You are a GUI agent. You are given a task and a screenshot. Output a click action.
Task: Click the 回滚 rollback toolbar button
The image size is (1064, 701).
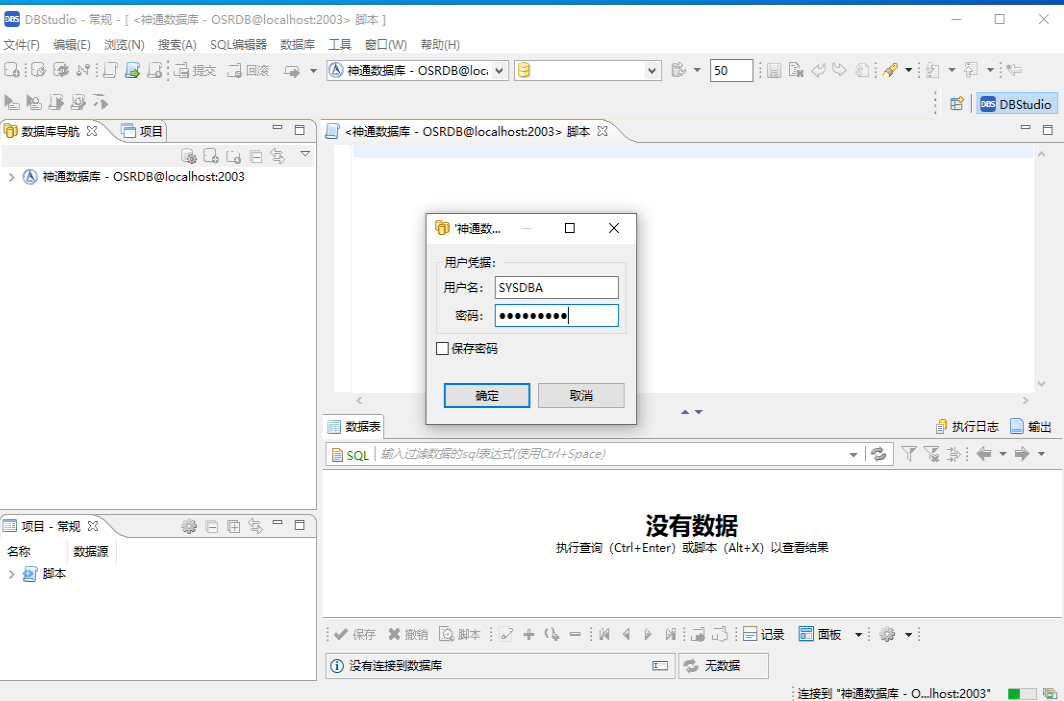pos(248,71)
